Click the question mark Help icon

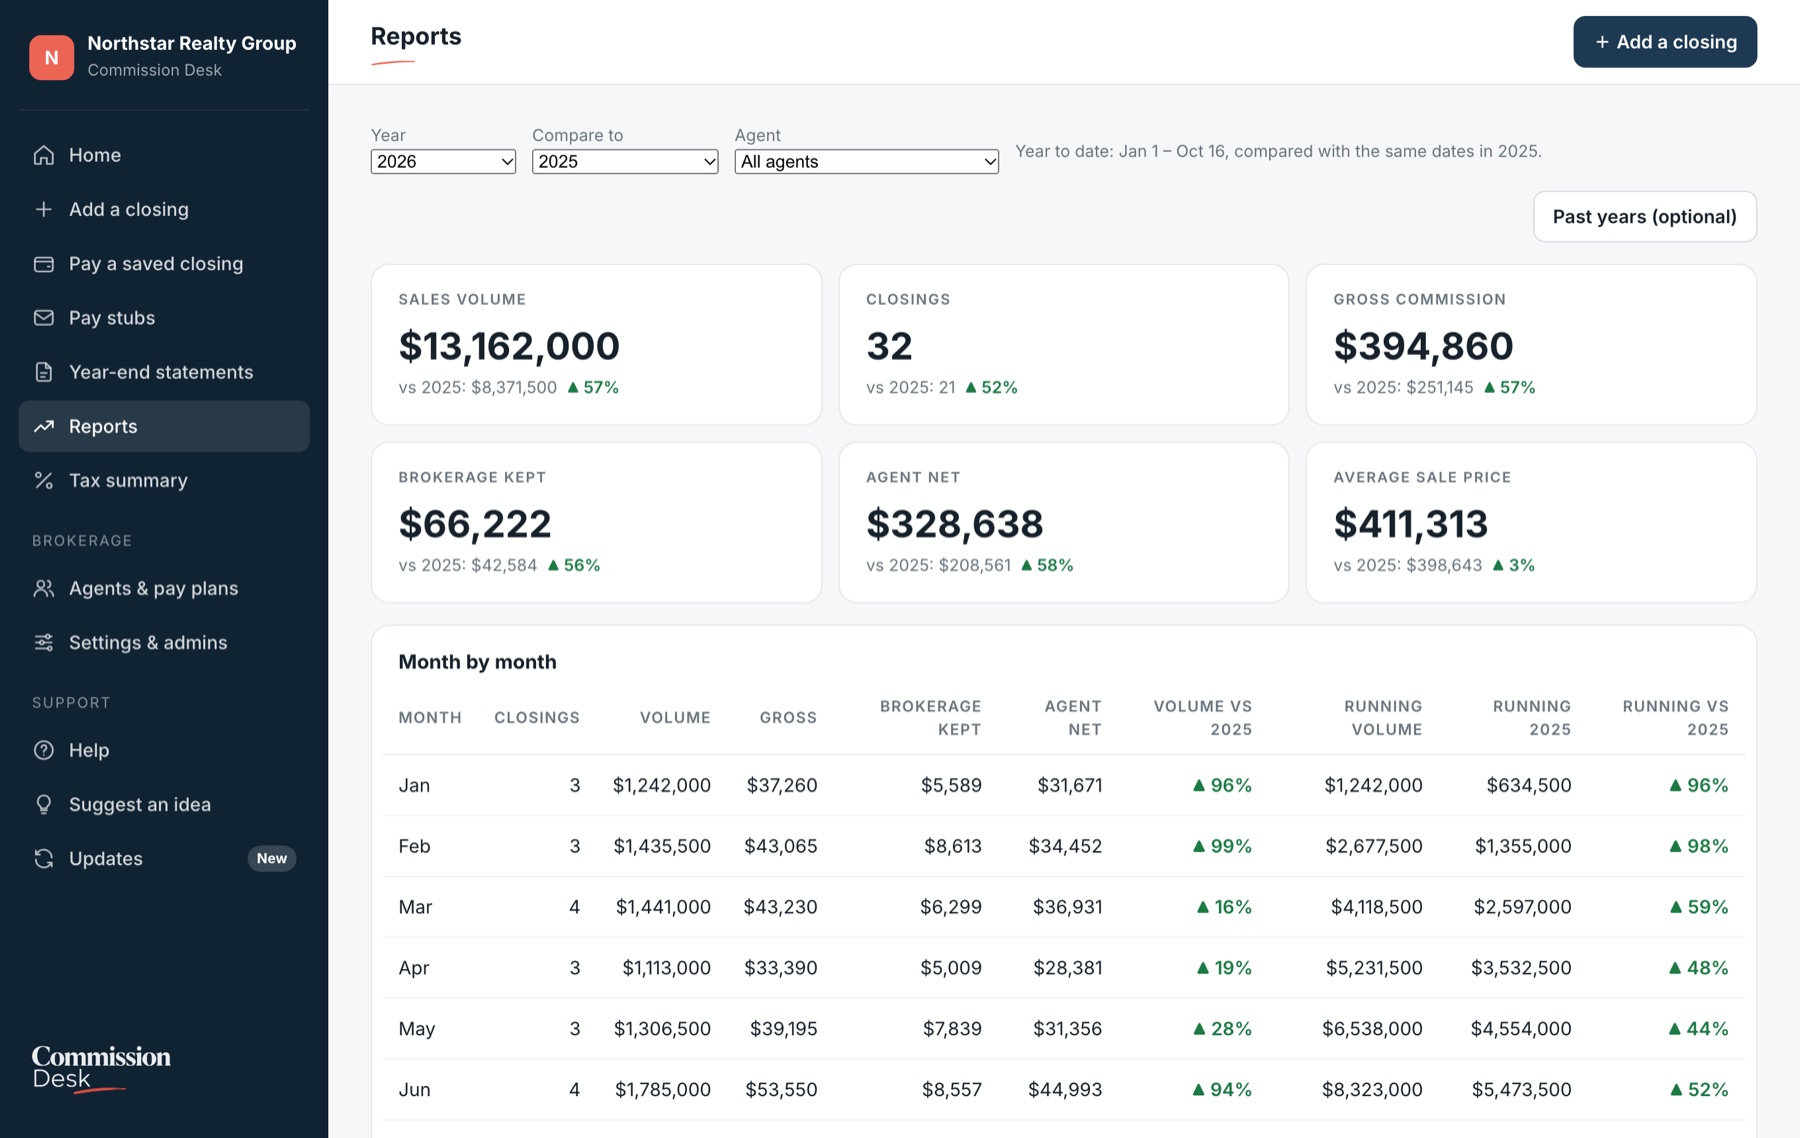tap(43, 750)
